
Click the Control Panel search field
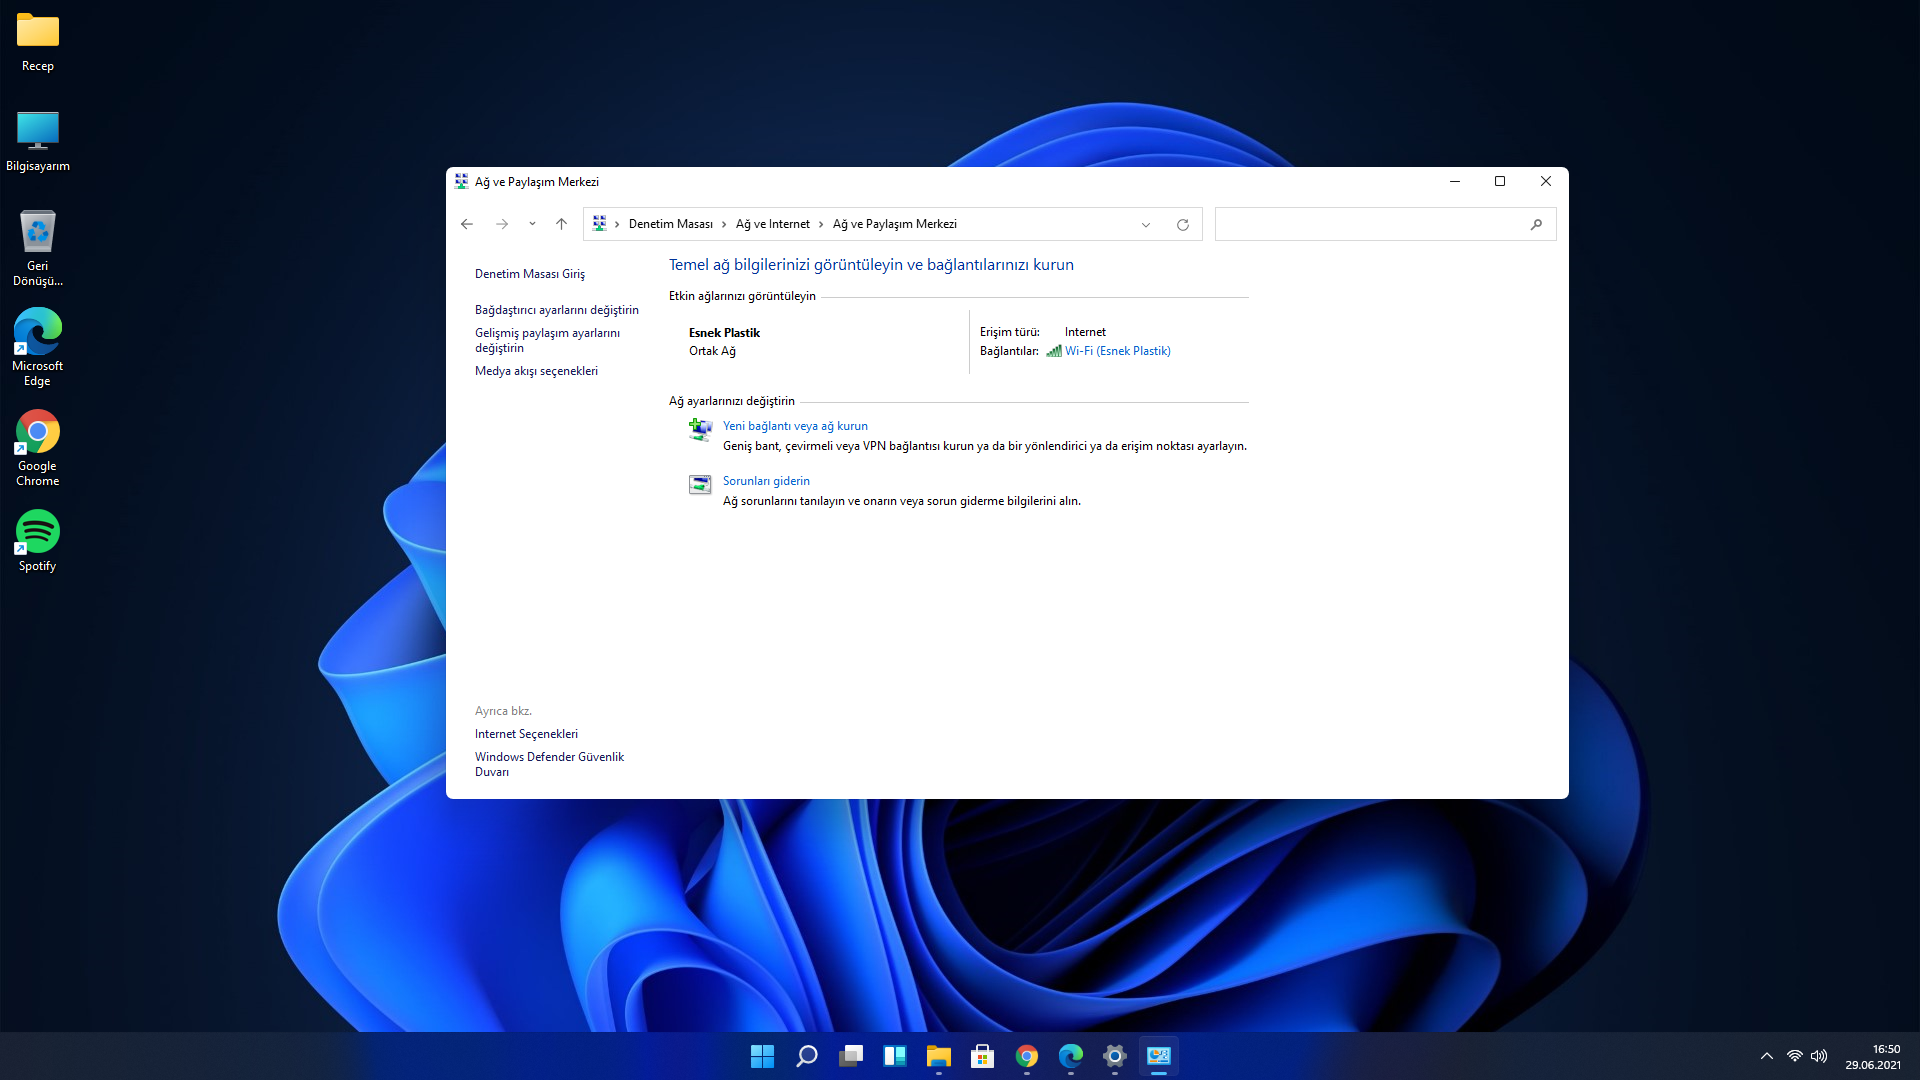point(1370,225)
